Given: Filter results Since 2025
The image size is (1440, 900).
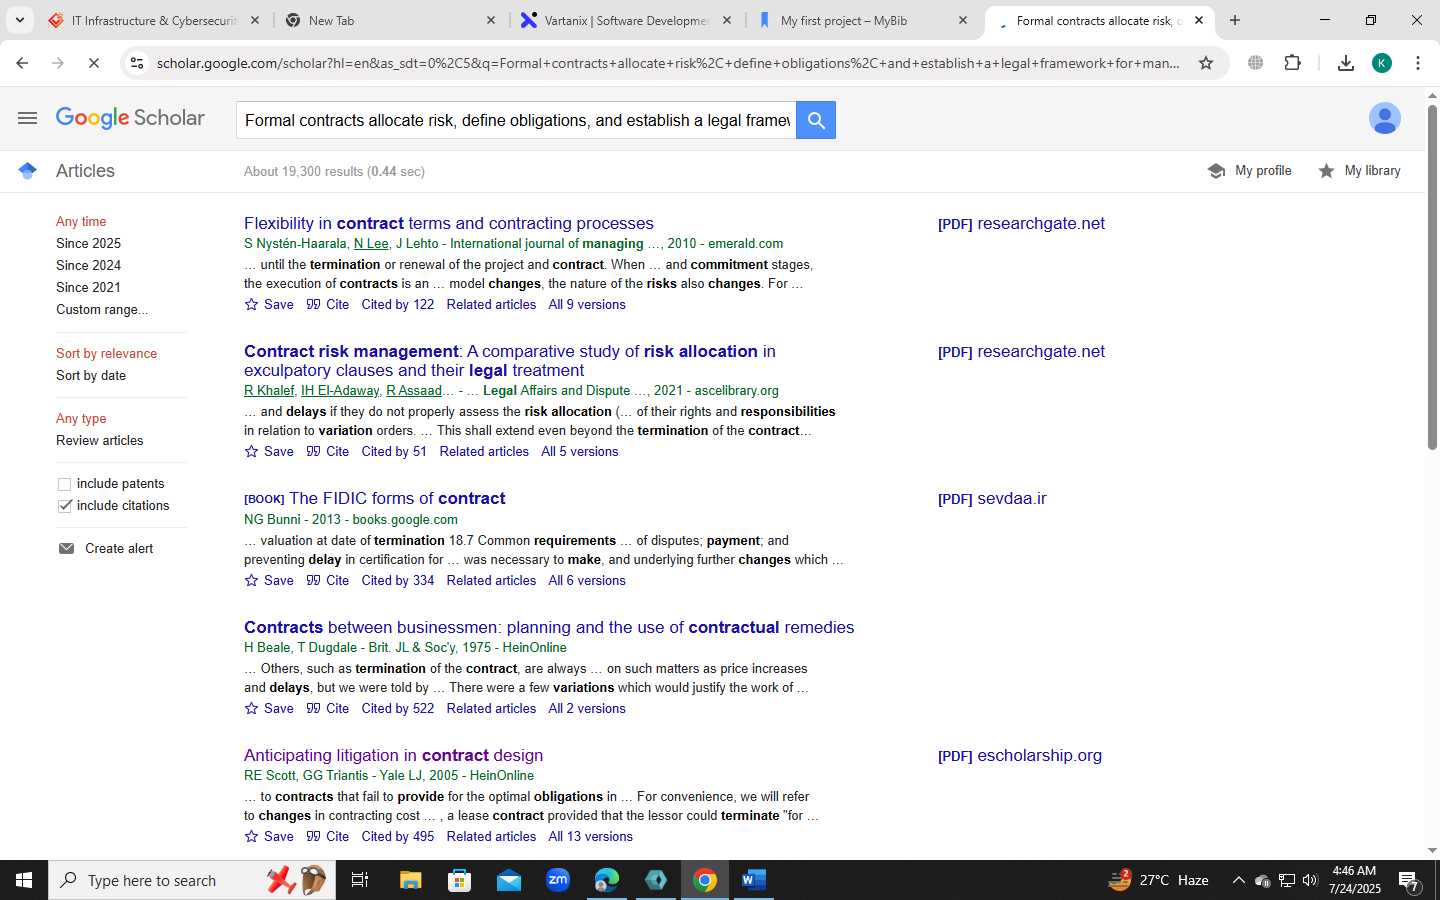Looking at the screenshot, I should [x=88, y=243].
